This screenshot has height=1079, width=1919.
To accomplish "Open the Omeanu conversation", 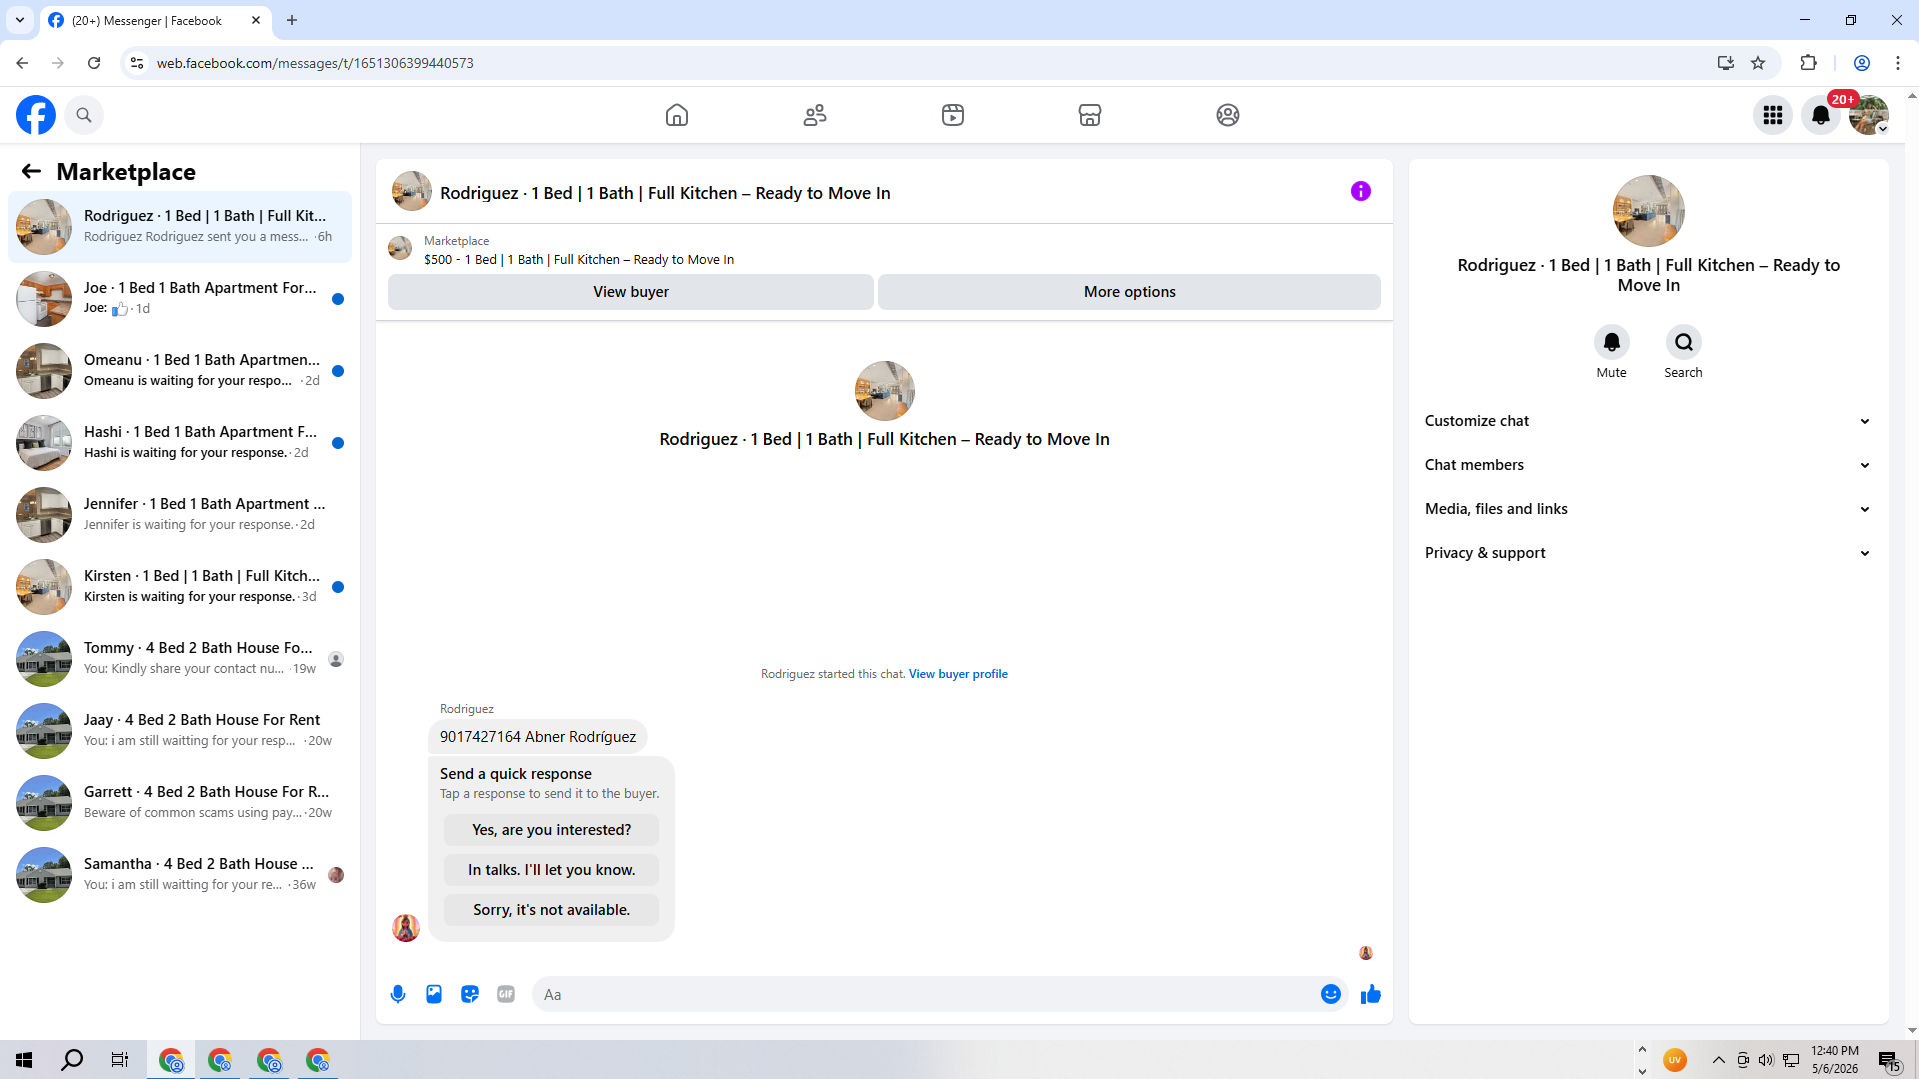I will (180, 371).
